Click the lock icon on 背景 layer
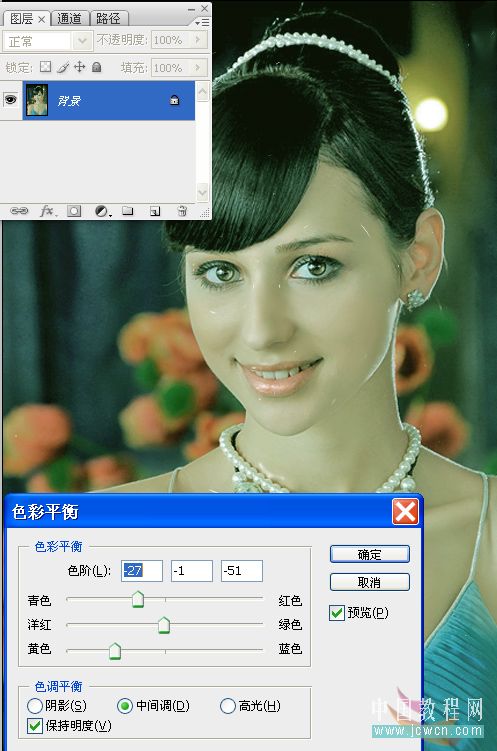 coord(175,100)
